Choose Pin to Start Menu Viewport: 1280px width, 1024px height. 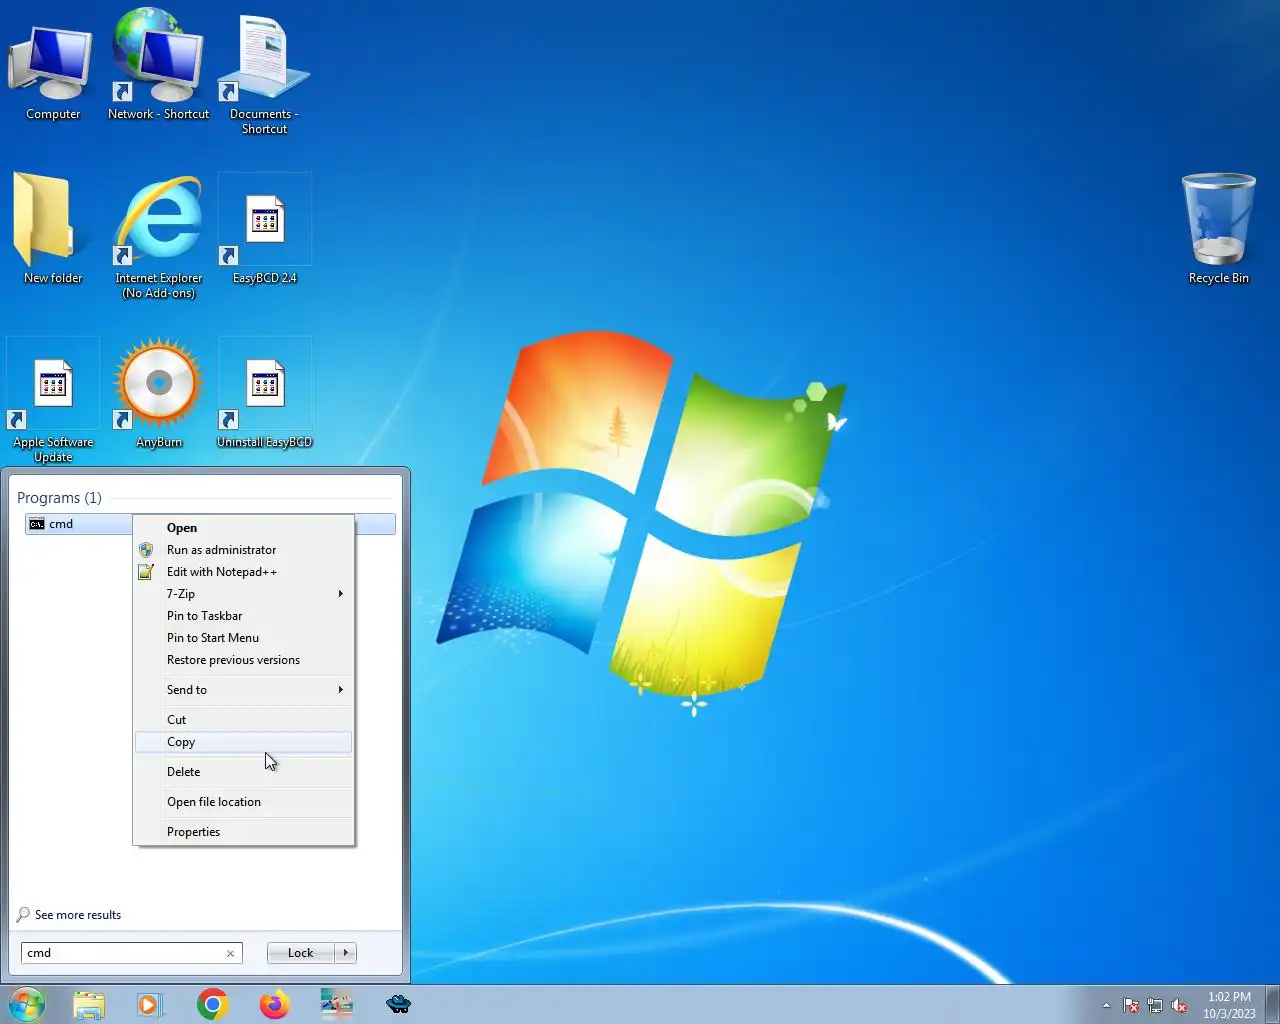coord(244,638)
